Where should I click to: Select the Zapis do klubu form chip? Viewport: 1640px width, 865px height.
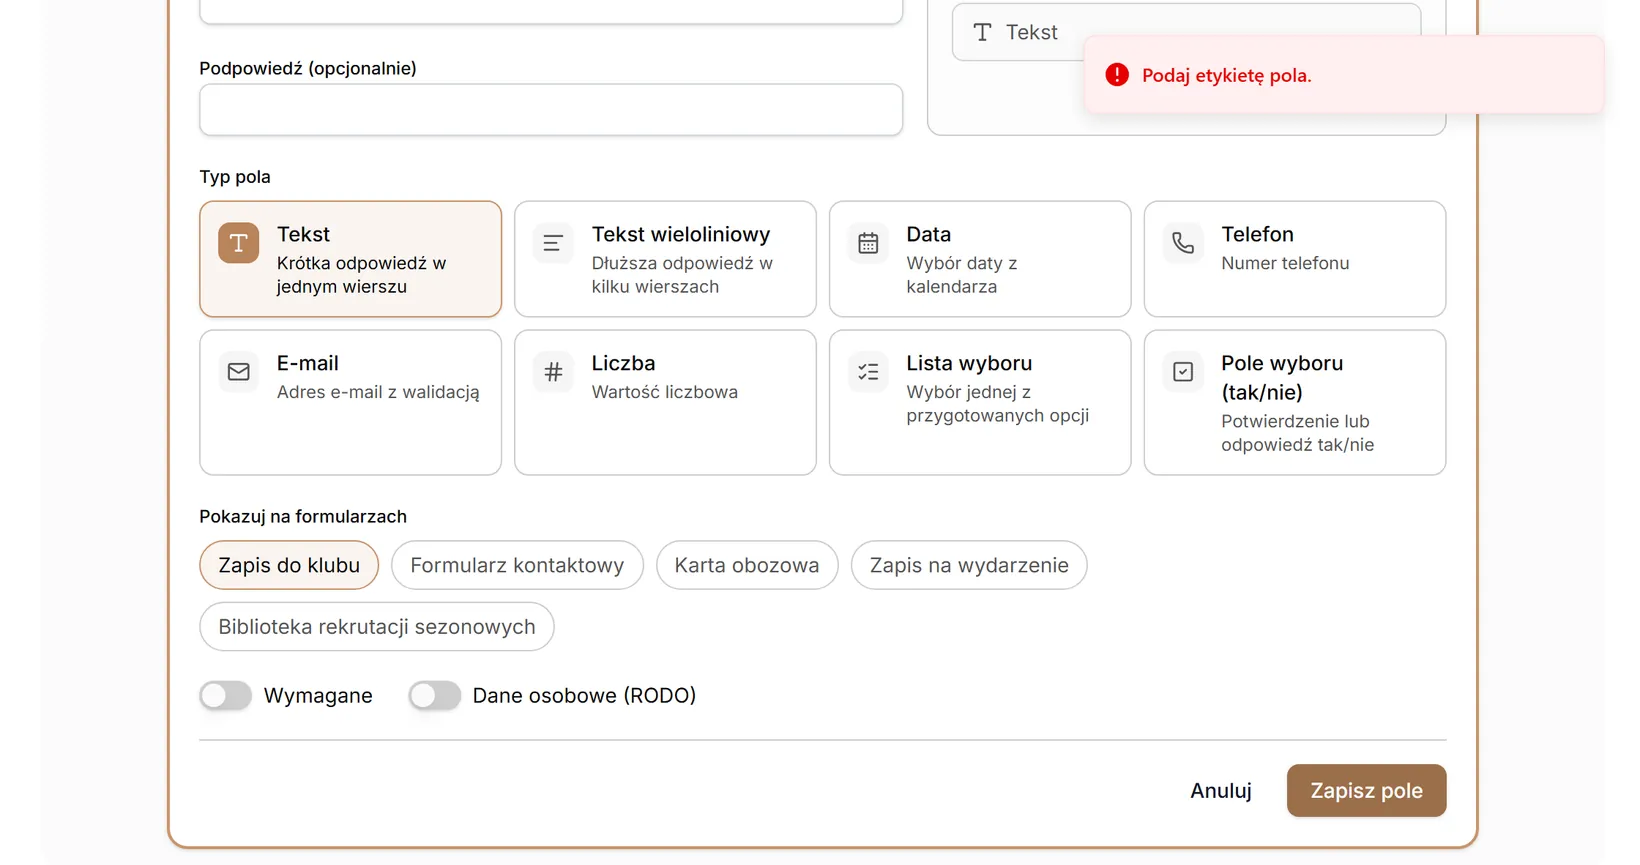tap(289, 565)
